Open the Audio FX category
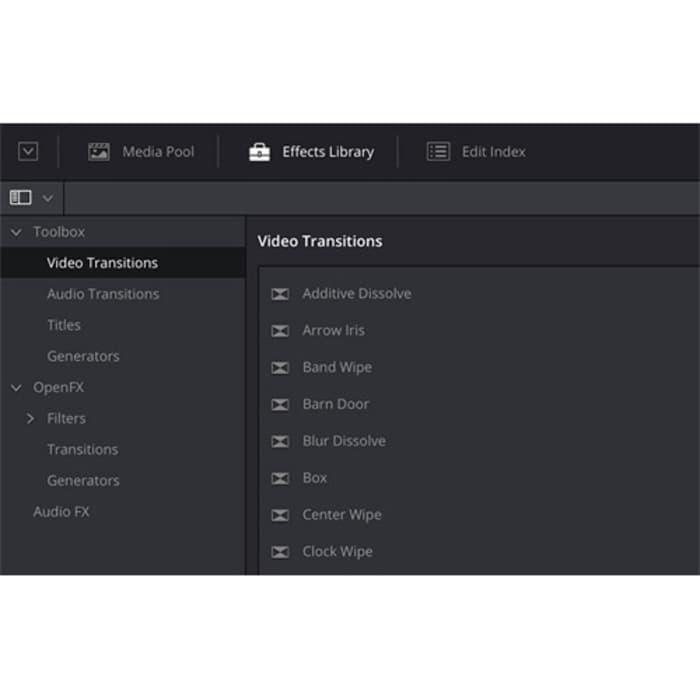Image resolution: width=700 pixels, height=700 pixels. point(61,511)
